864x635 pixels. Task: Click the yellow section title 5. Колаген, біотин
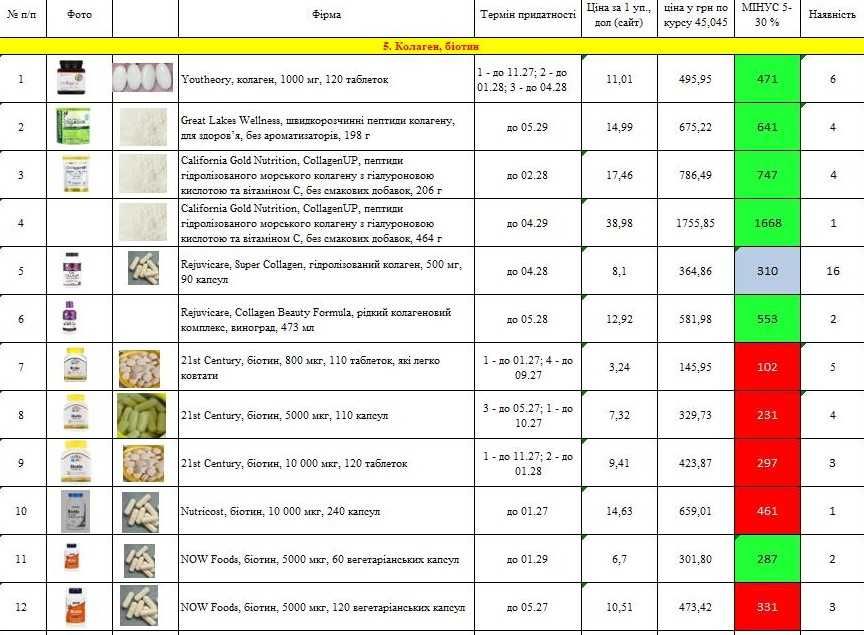[431, 46]
